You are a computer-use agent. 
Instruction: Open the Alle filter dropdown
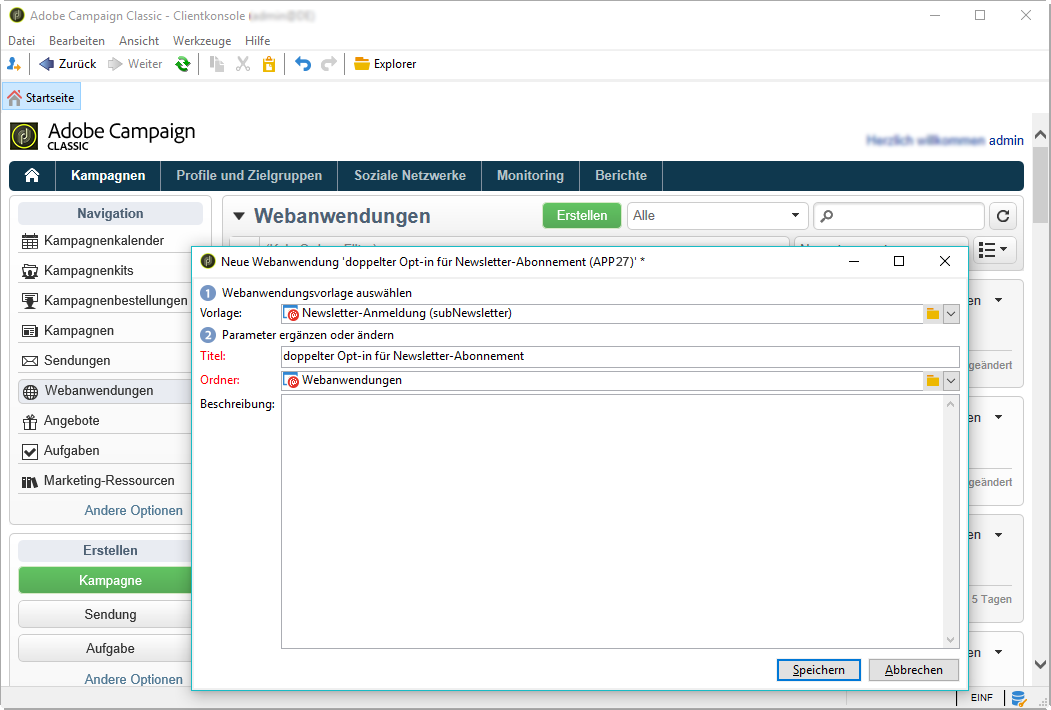(717, 216)
